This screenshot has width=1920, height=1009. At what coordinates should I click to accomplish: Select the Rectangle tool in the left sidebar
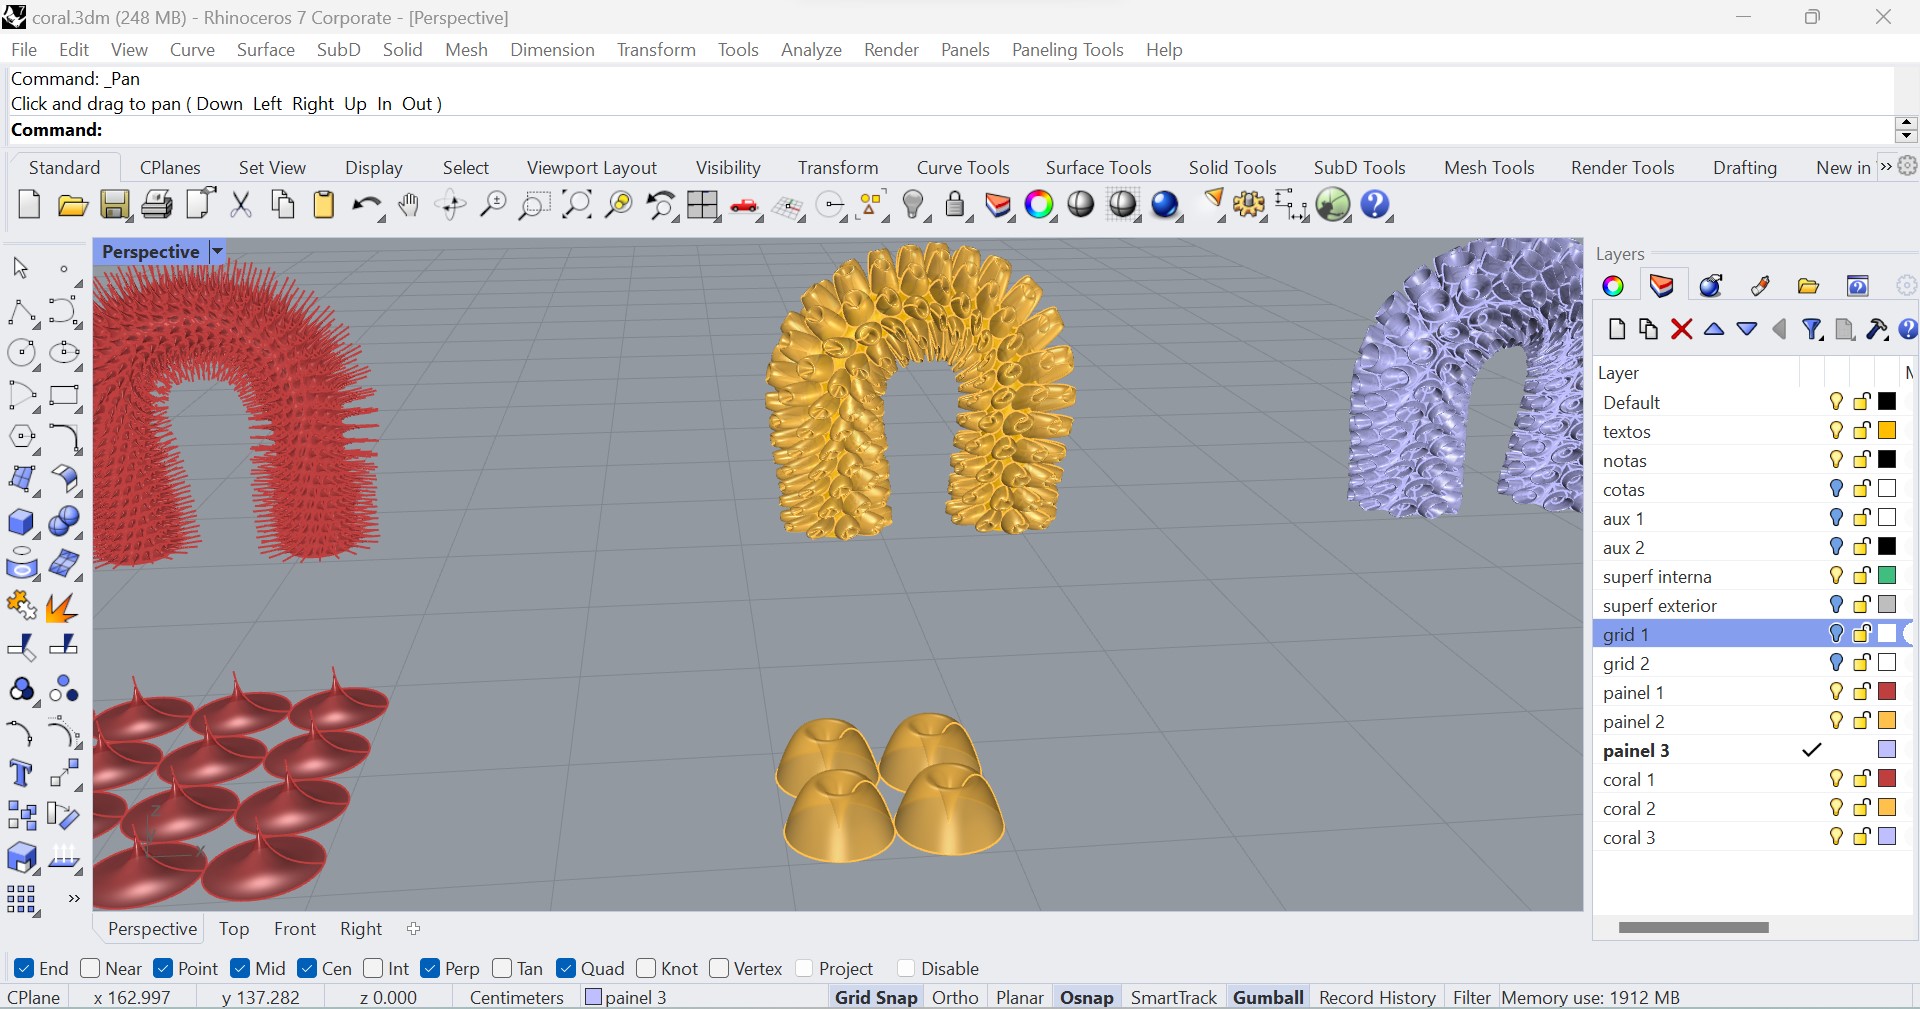(64, 396)
